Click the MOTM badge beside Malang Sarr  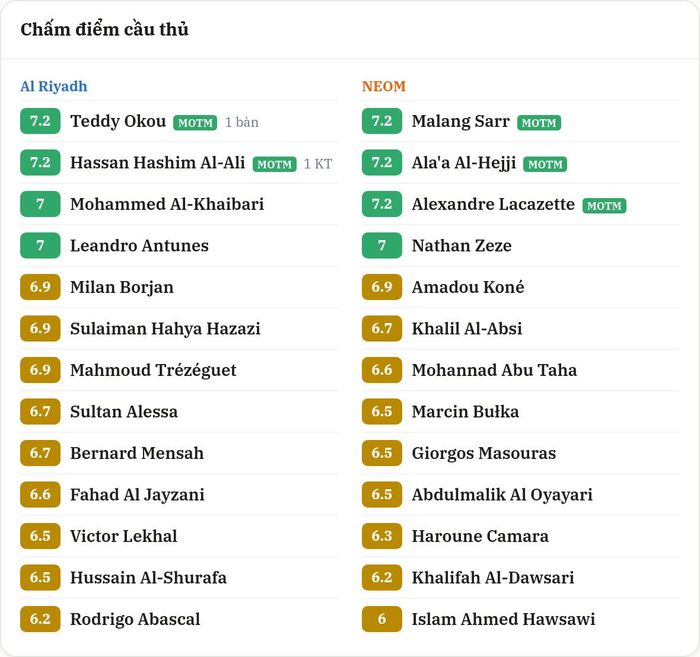click(x=539, y=123)
